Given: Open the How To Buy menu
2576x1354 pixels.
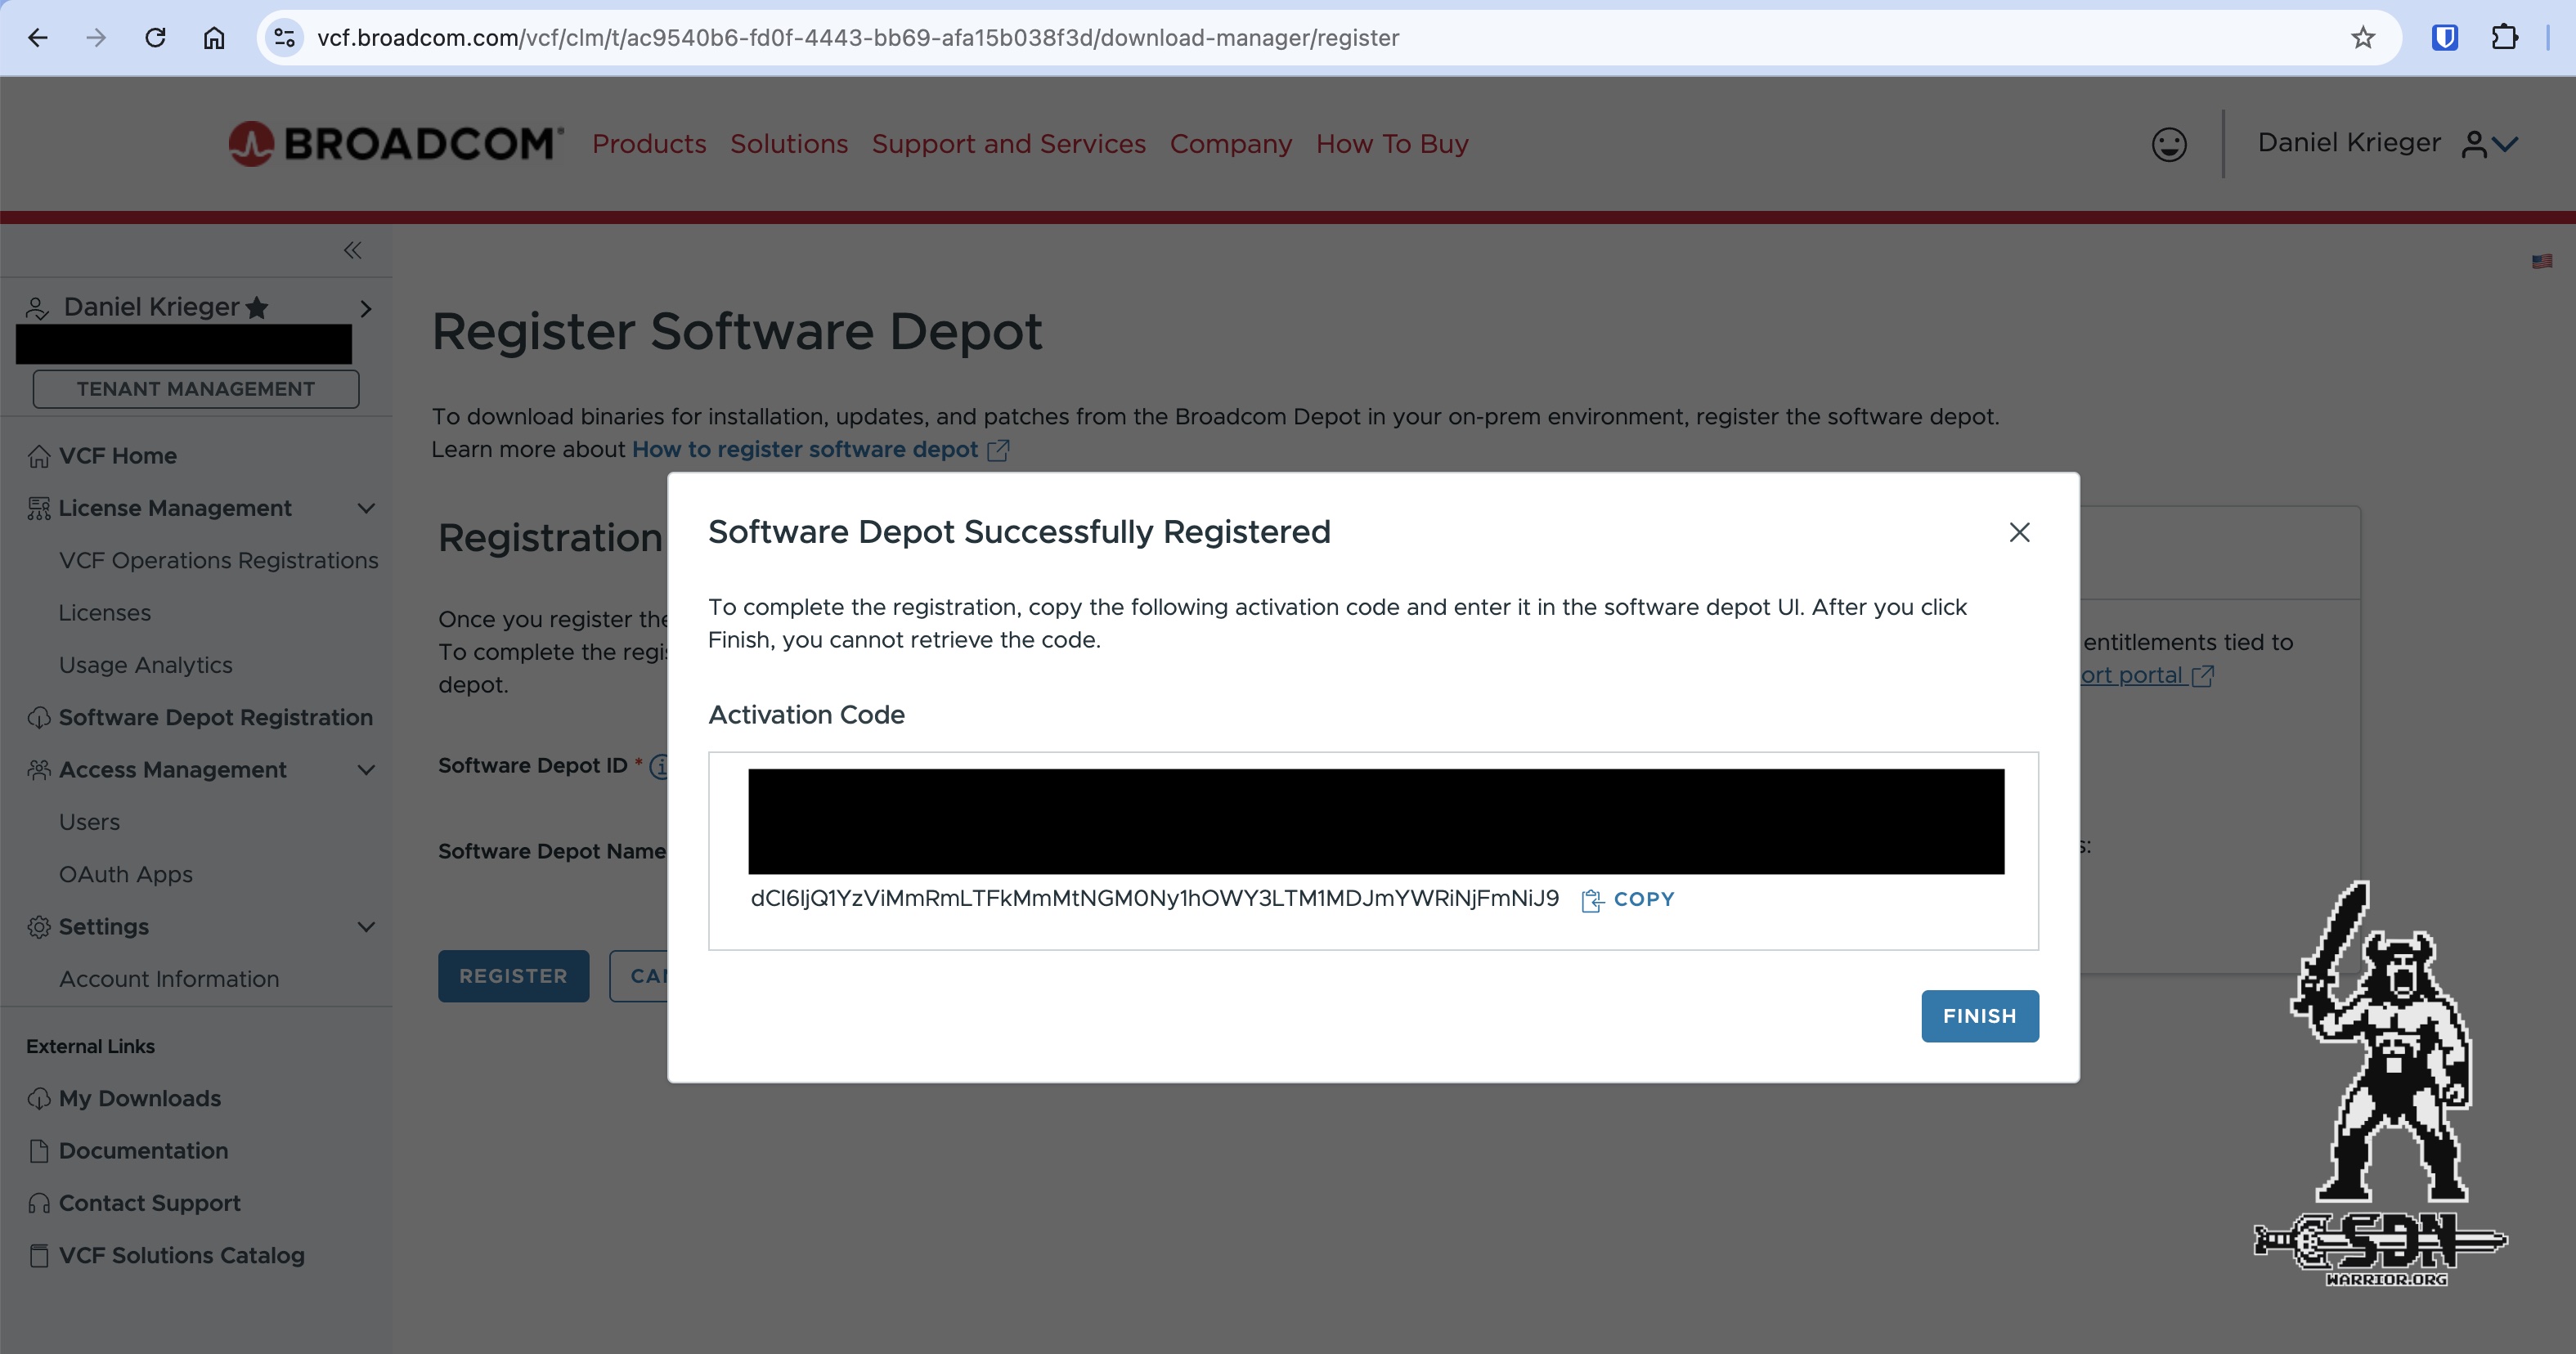Looking at the screenshot, I should [x=1392, y=144].
